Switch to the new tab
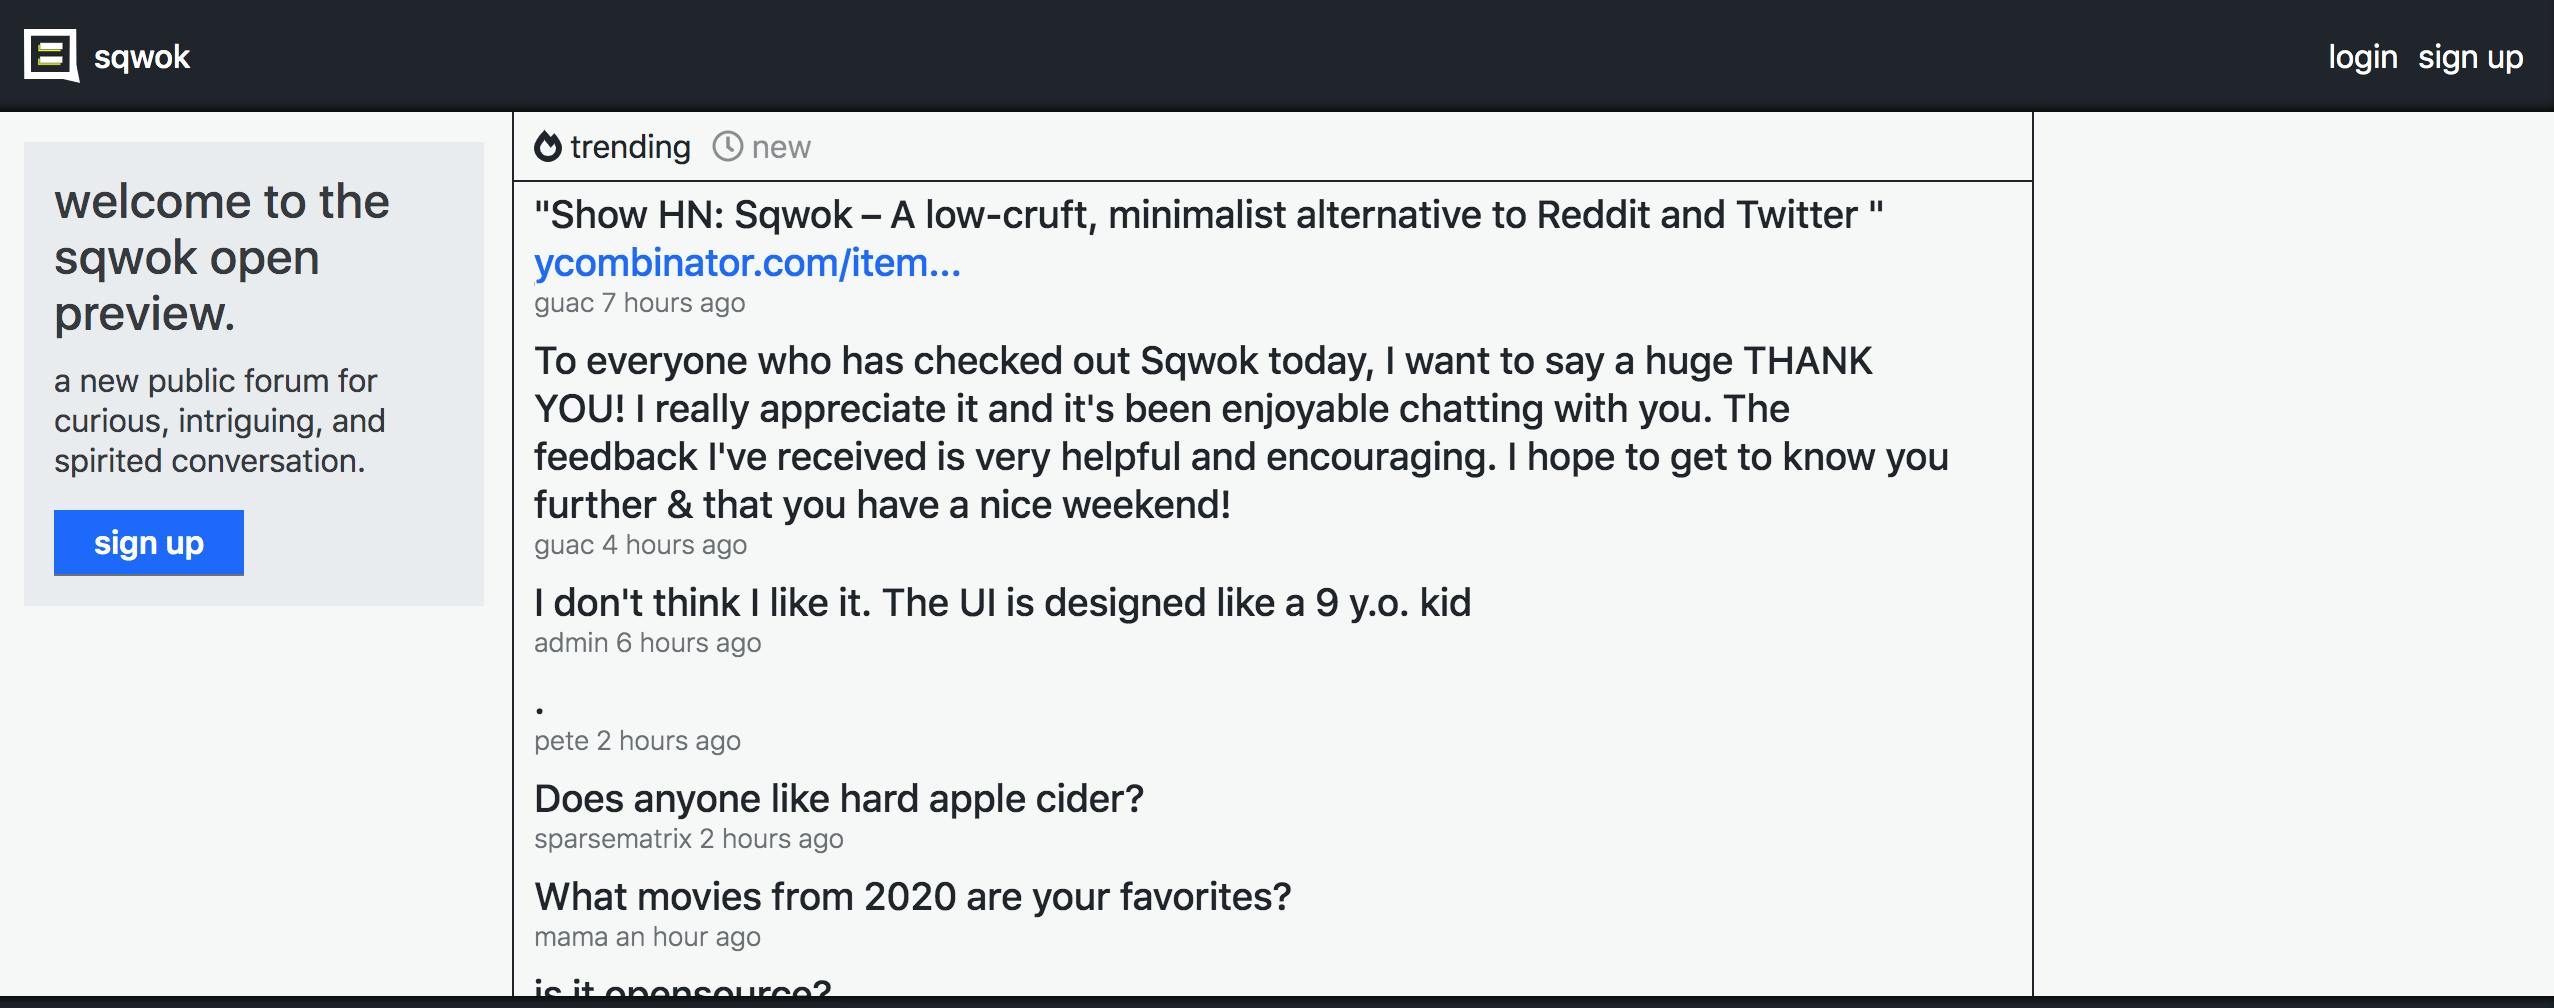Image resolution: width=2554 pixels, height=1008 pixels. point(761,147)
